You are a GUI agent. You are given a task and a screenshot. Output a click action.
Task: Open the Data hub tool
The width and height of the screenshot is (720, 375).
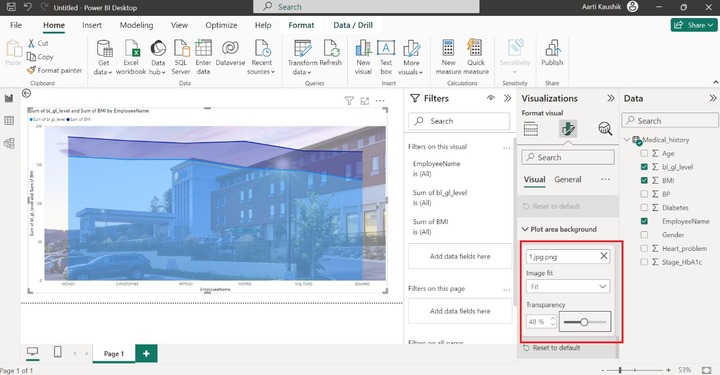(x=158, y=57)
